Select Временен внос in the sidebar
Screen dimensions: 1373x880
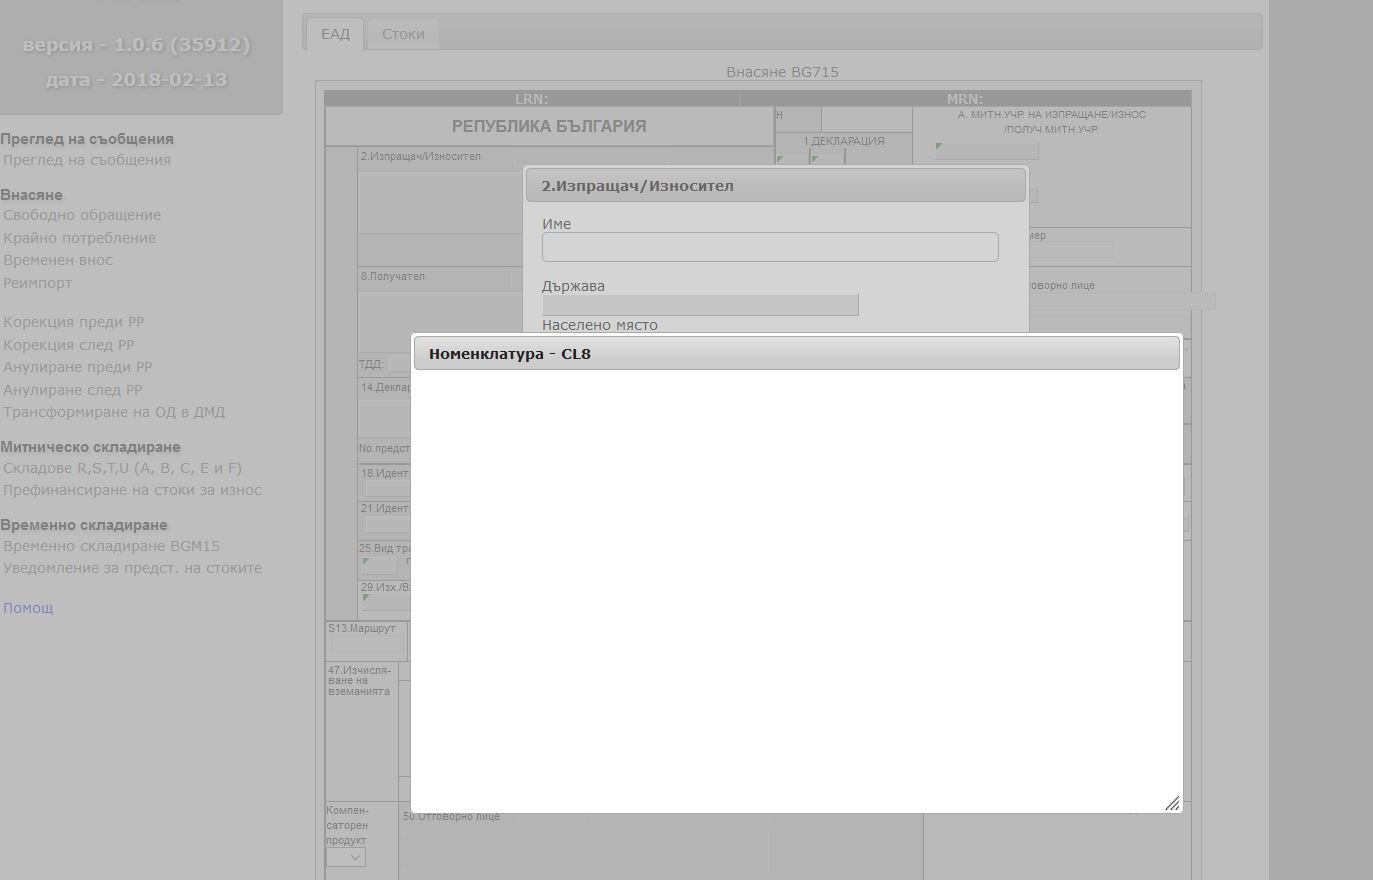click(58, 260)
